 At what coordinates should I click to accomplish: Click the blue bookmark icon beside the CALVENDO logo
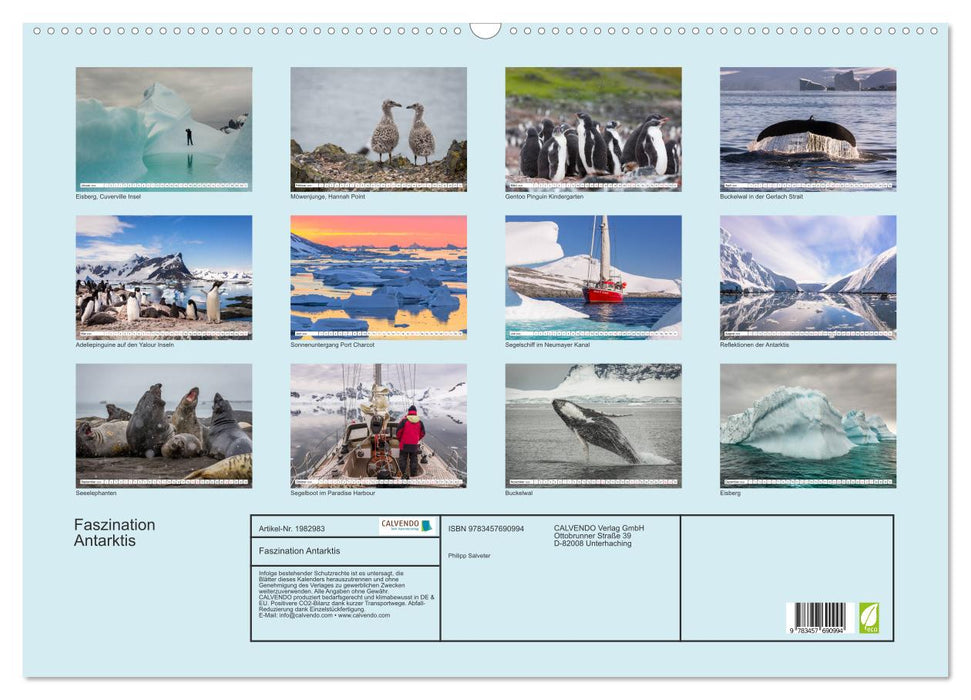[x=428, y=523]
